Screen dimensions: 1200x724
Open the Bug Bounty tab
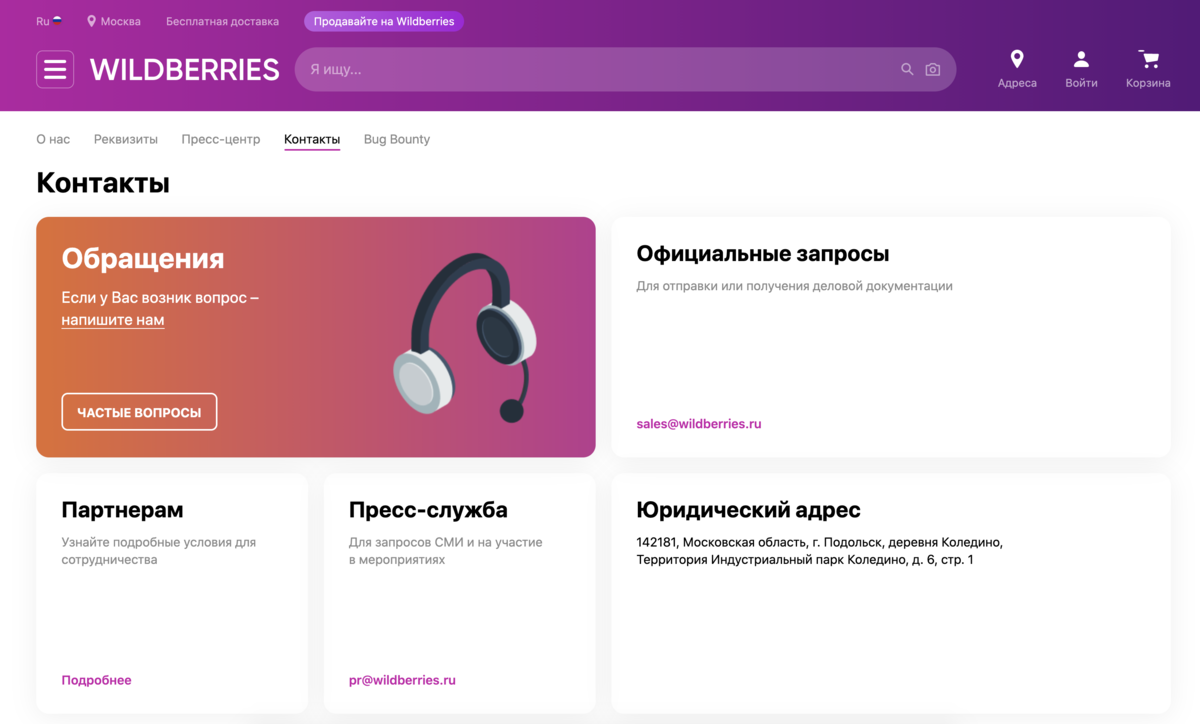[397, 139]
